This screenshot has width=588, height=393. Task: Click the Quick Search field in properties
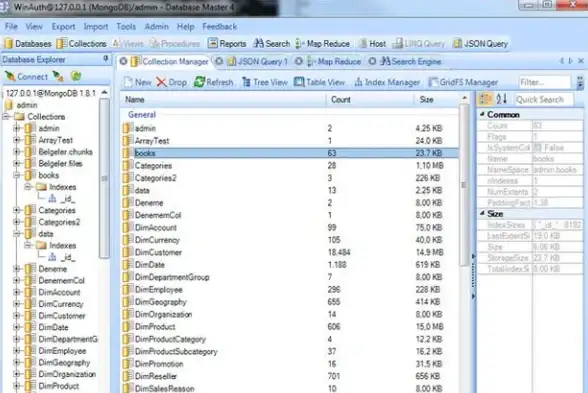tap(544, 99)
